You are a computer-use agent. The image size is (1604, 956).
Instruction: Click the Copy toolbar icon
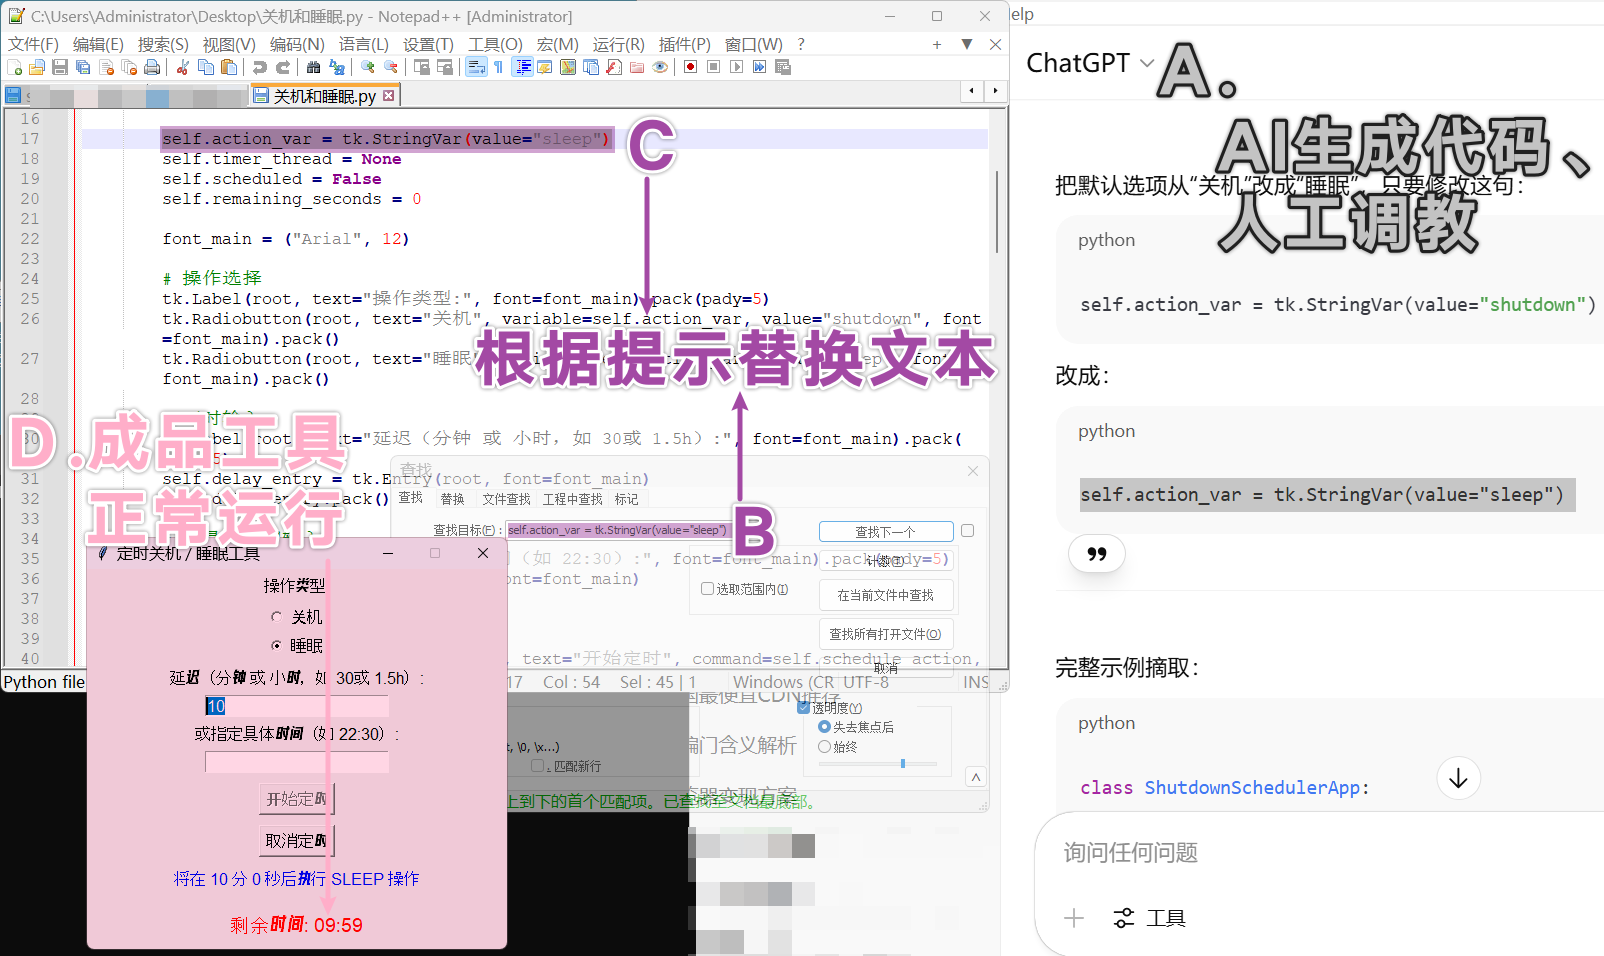click(206, 67)
